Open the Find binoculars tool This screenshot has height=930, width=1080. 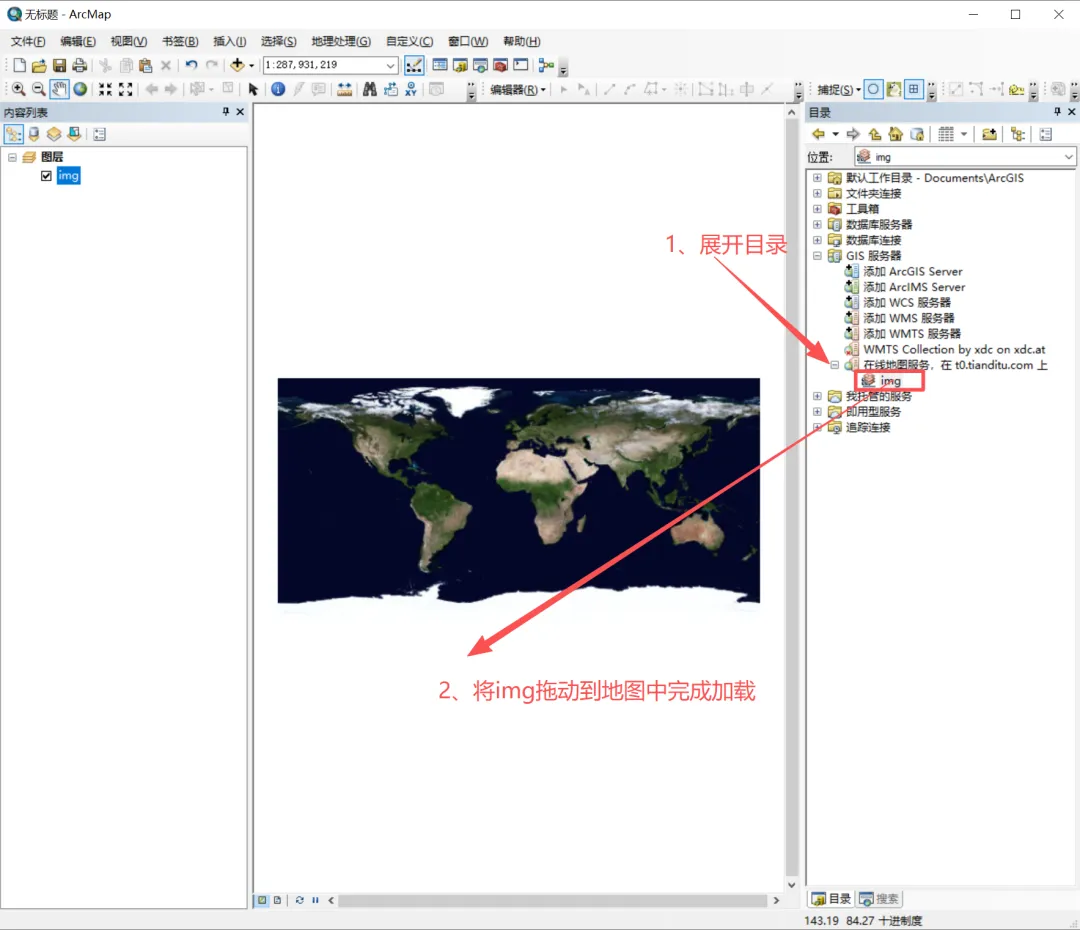point(370,89)
